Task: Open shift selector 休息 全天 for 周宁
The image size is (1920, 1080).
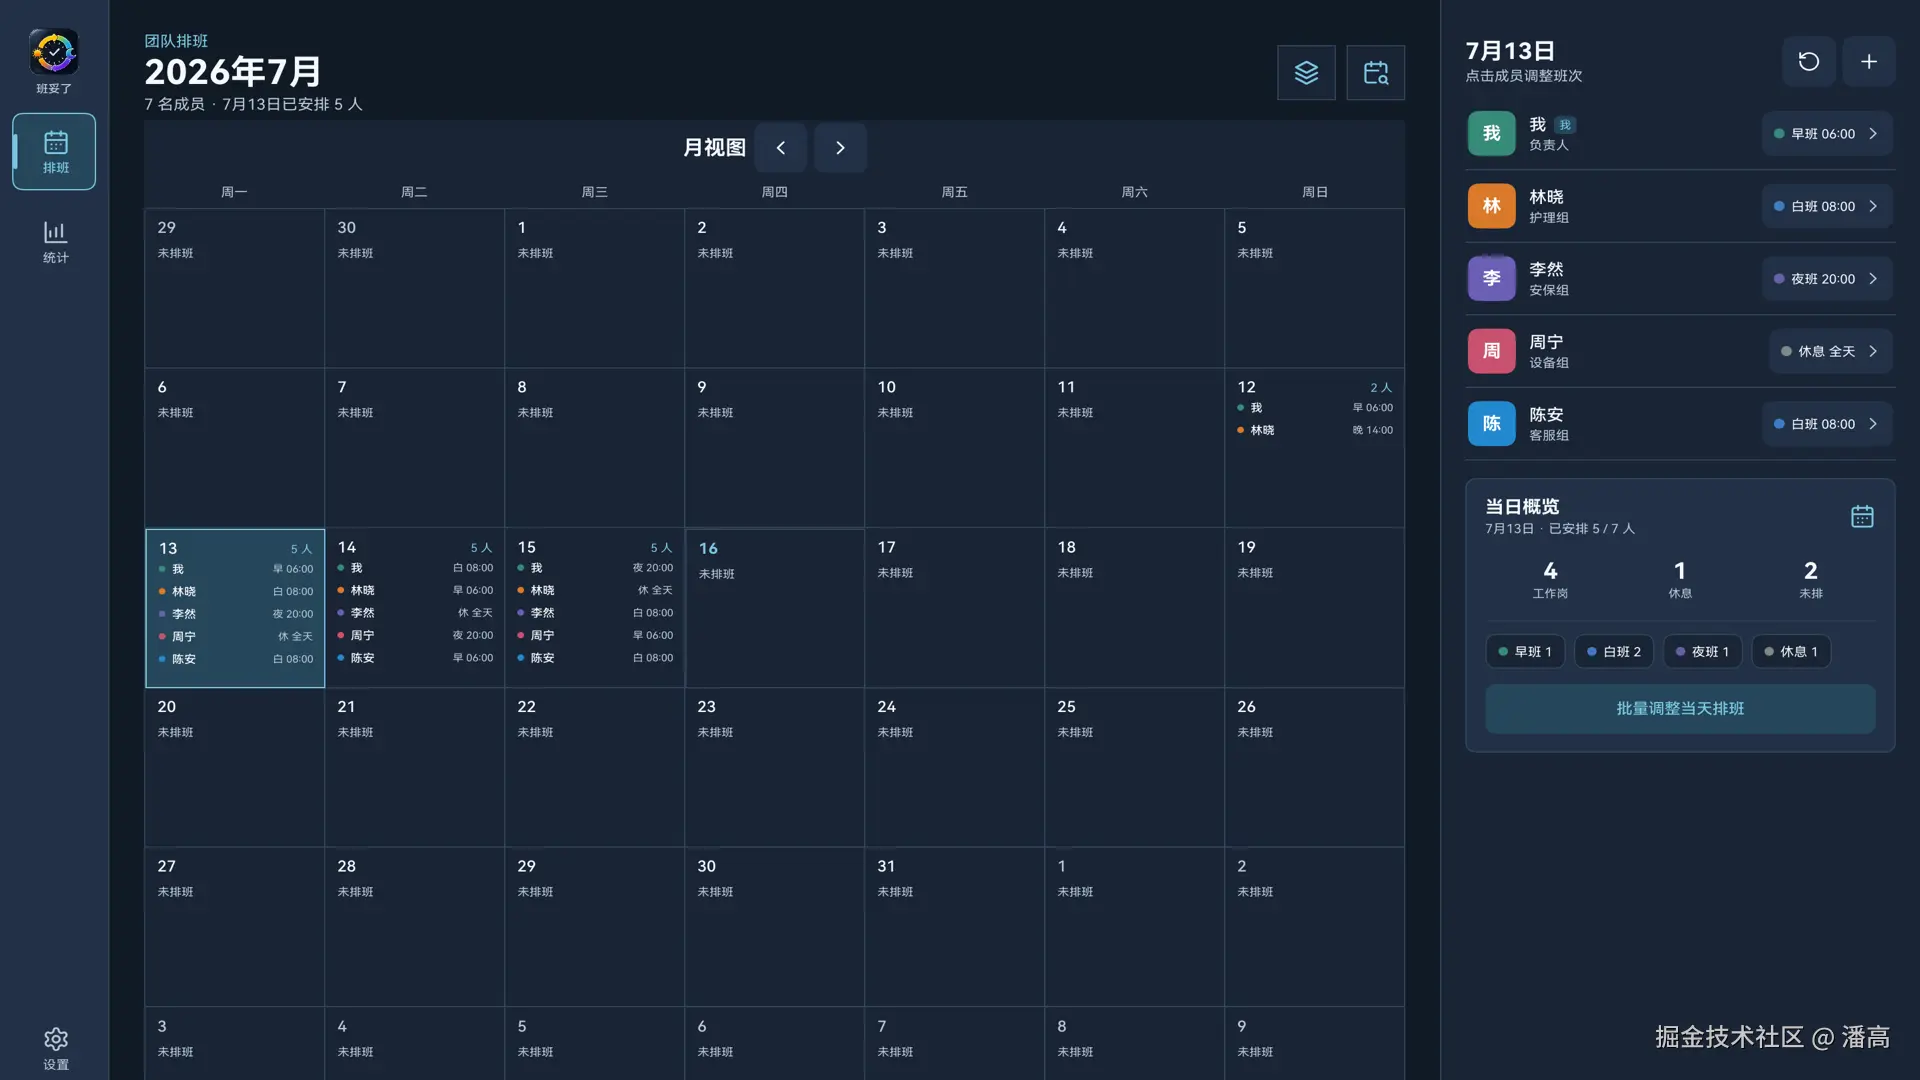Action: (x=1831, y=351)
